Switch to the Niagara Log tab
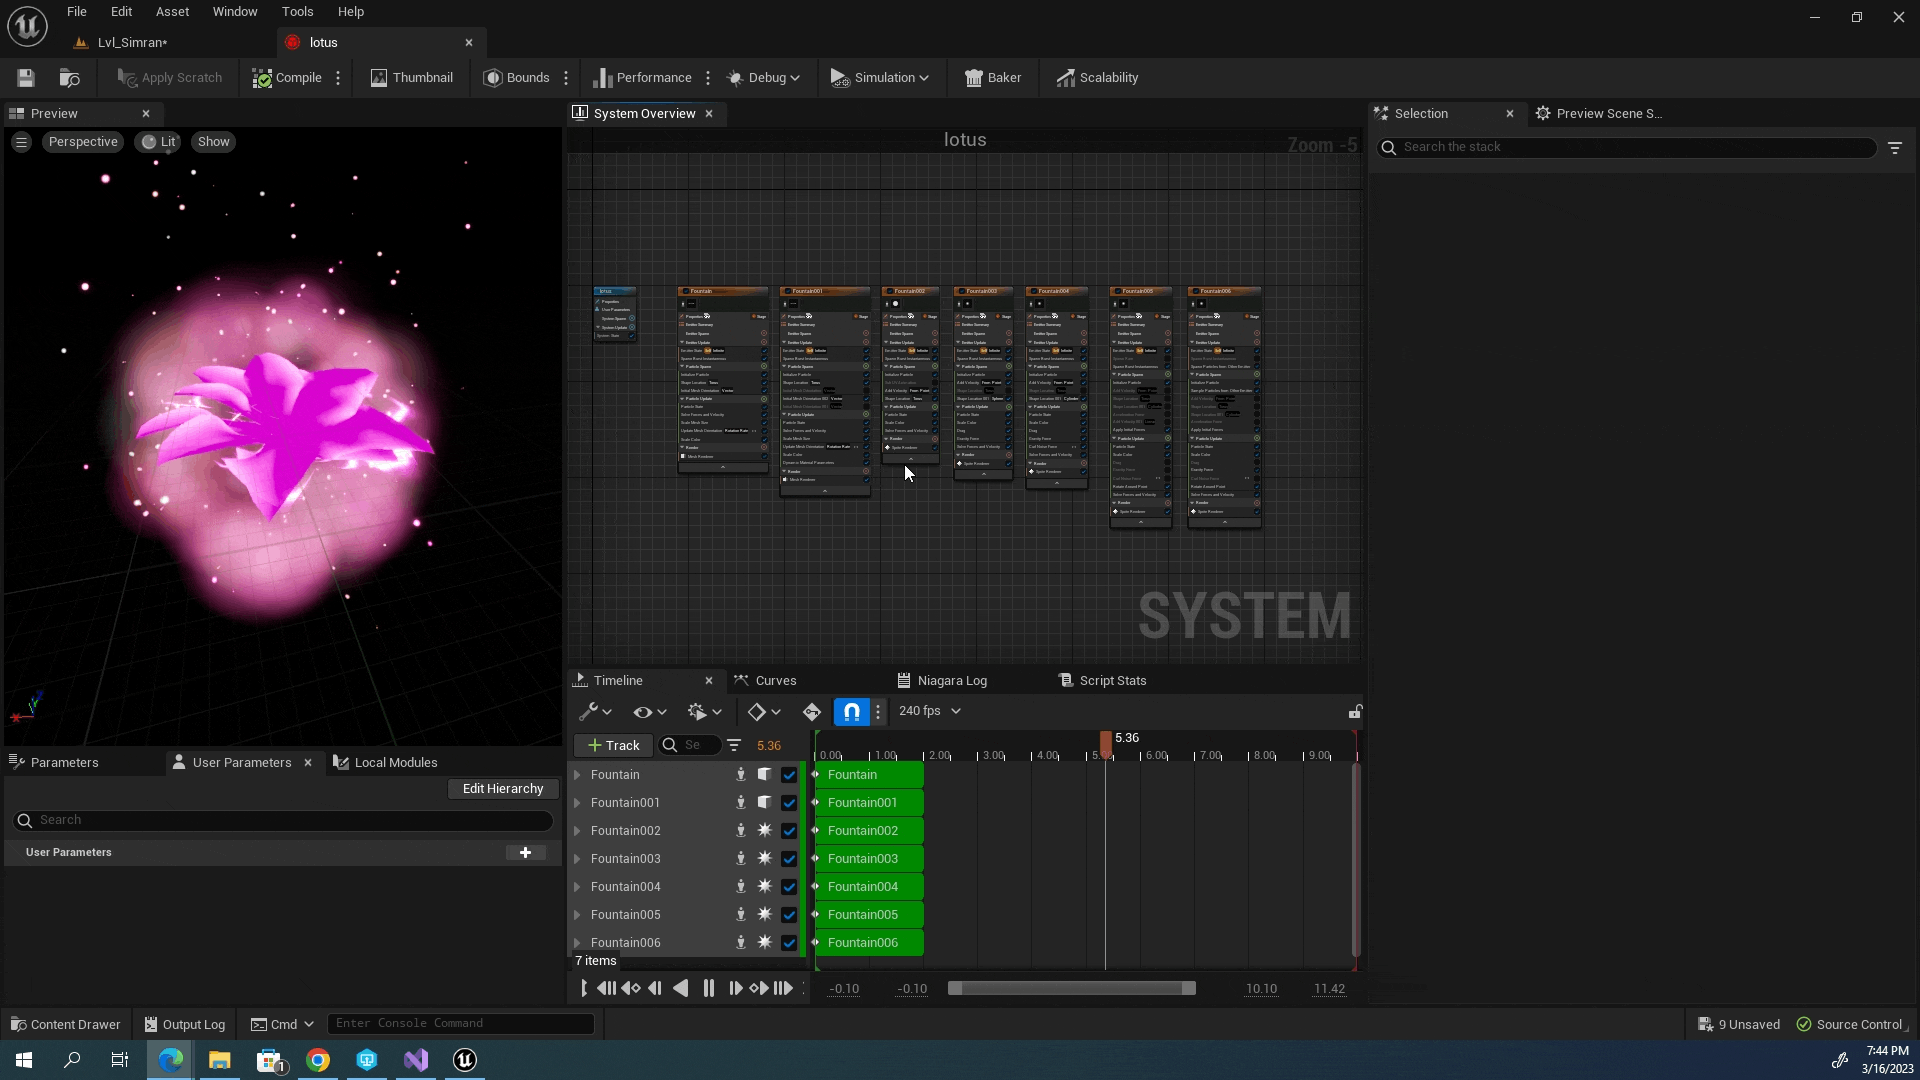 [x=942, y=681]
